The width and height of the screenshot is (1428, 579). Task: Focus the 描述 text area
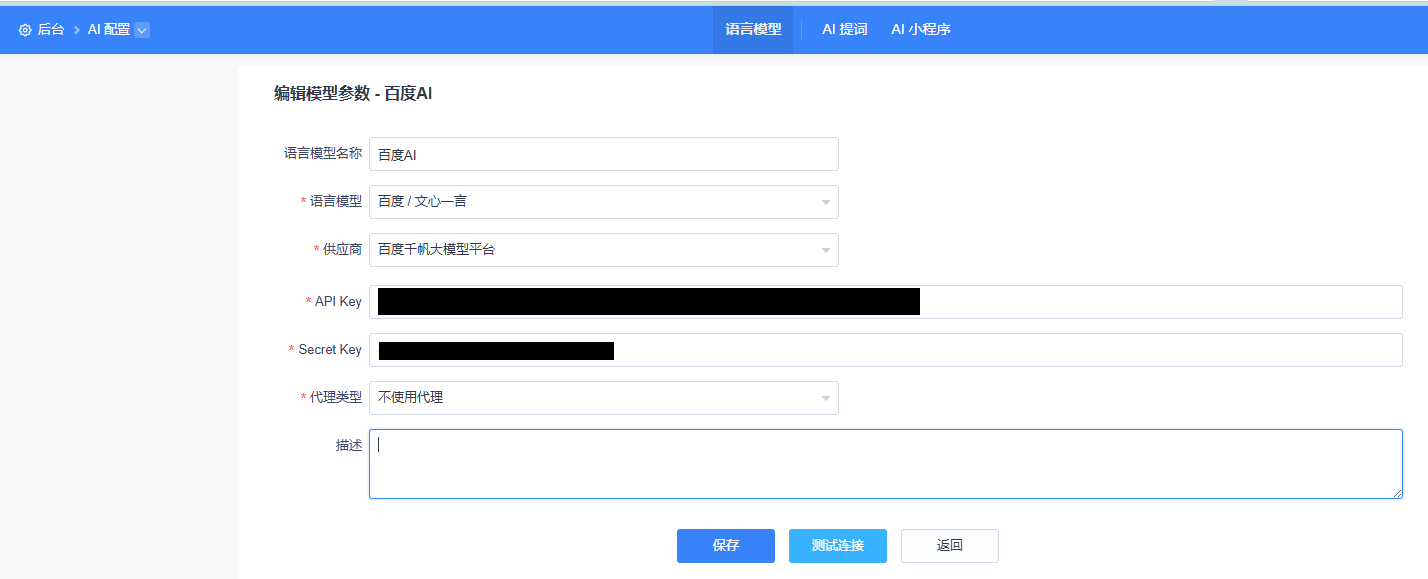[x=886, y=464]
